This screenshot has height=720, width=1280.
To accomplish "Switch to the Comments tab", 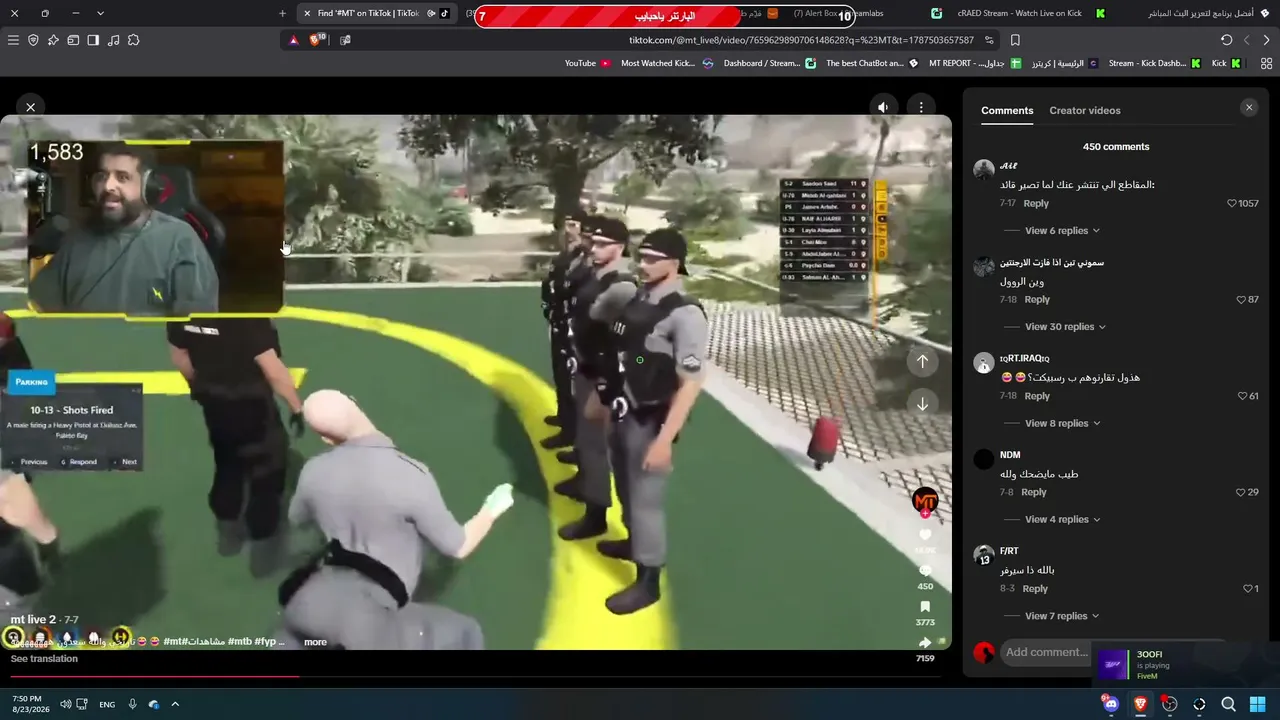I will tap(1007, 111).
